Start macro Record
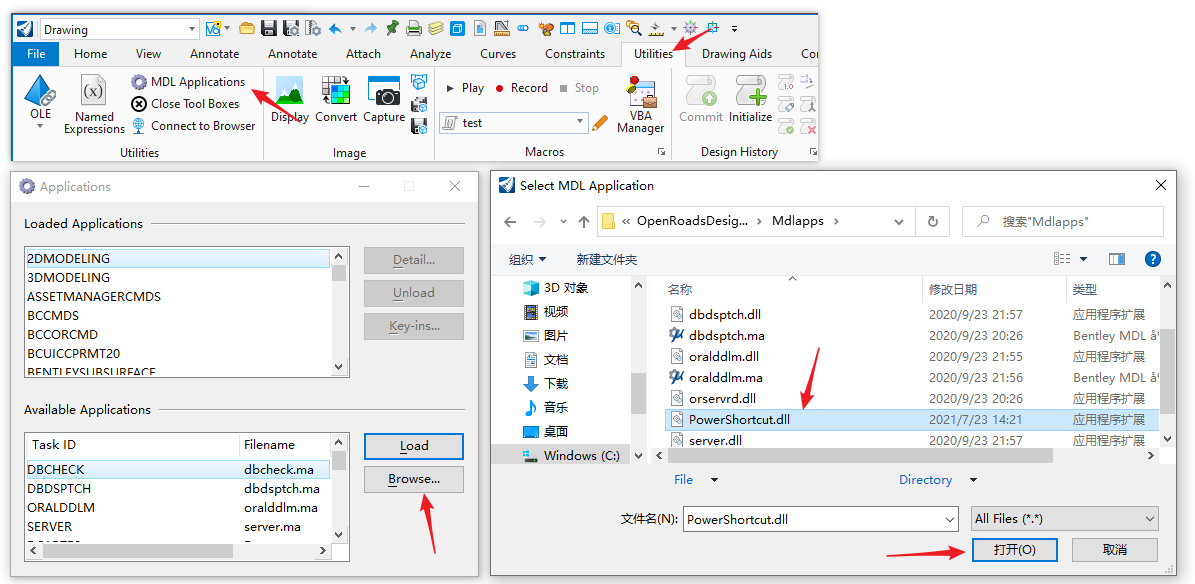The height and width of the screenshot is (584, 1195). coord(521,88)
